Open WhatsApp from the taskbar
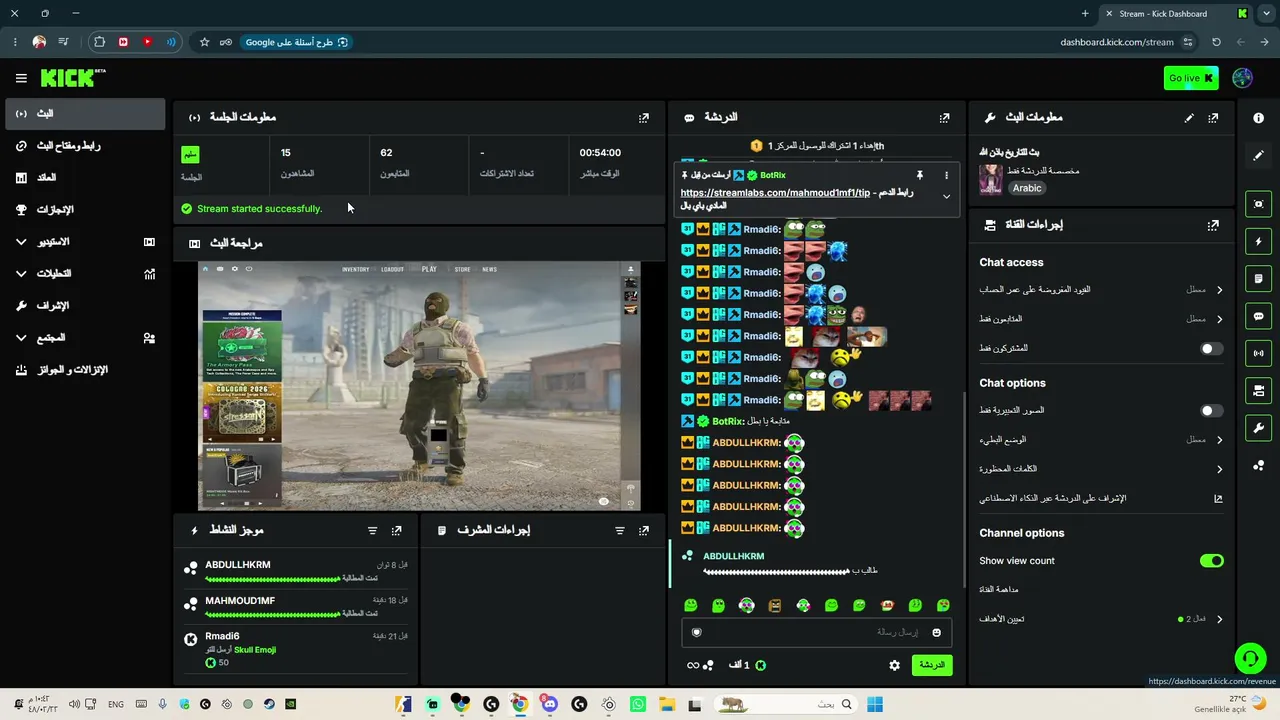 (x=638, y=704)
